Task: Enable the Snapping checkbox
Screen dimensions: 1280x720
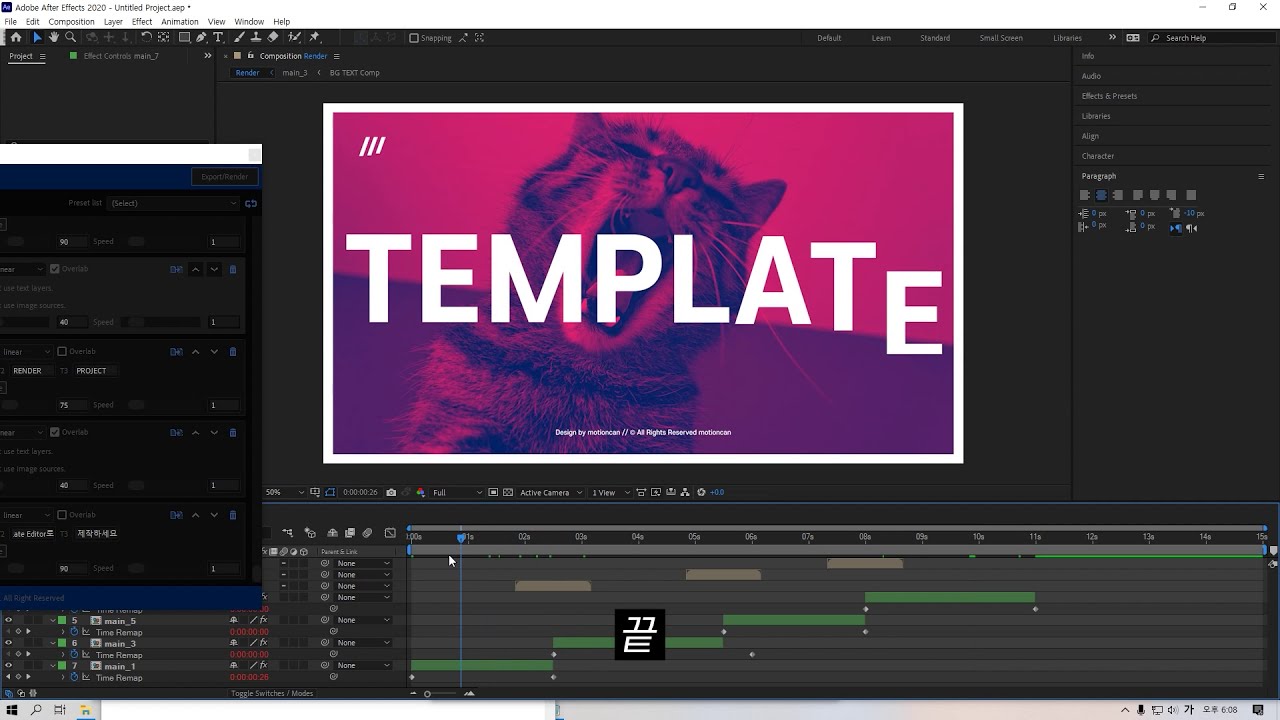Action: [414, 38]
